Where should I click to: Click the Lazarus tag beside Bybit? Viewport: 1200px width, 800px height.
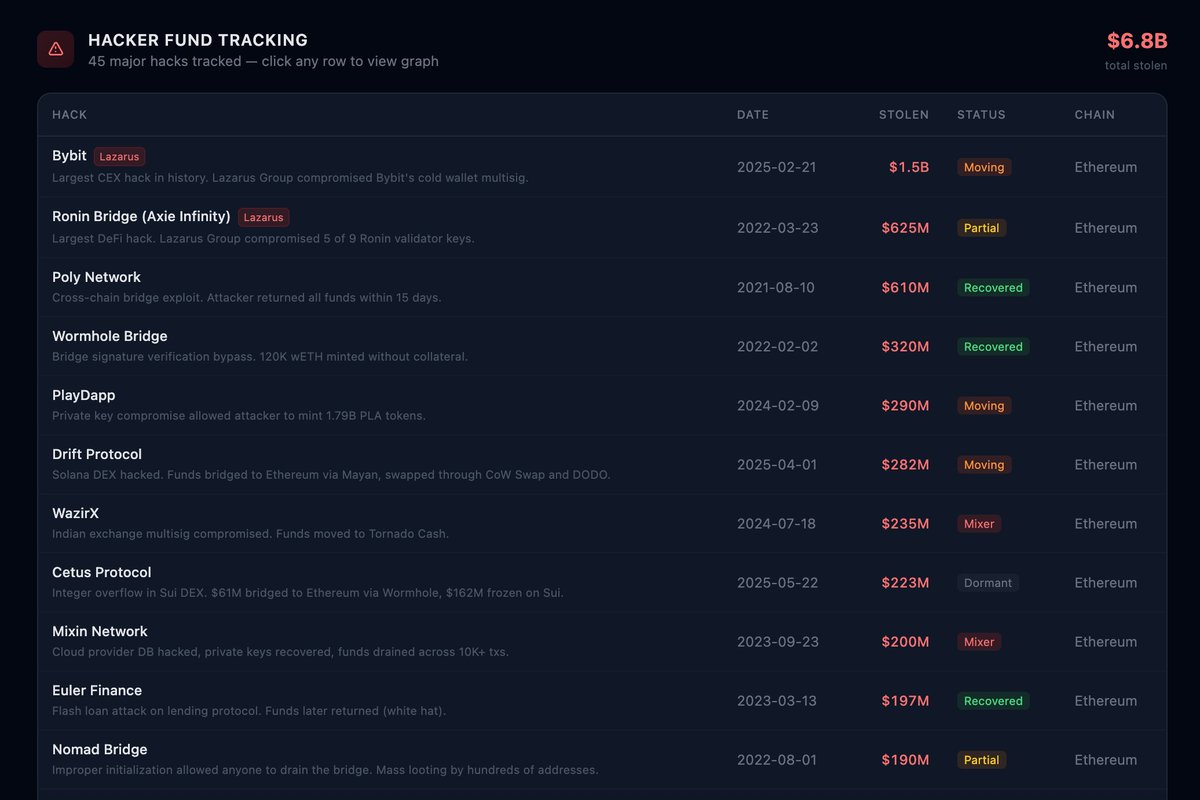tap(120, 157)
